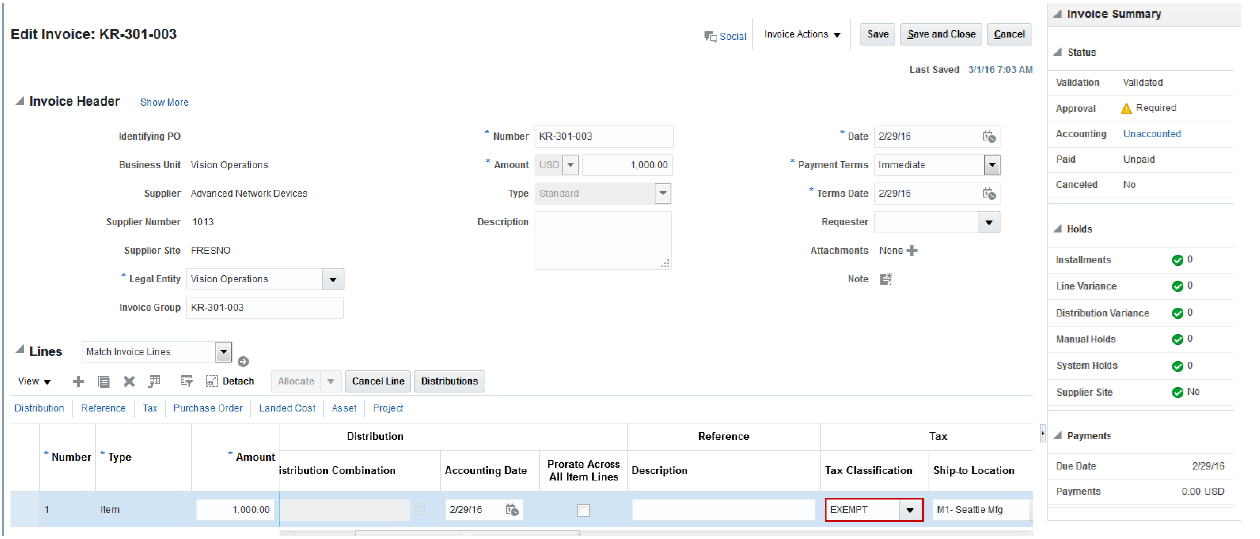Collapse the Status section
The height and width of the screenshot is (539, 1260).
(x=1059, y=52)
